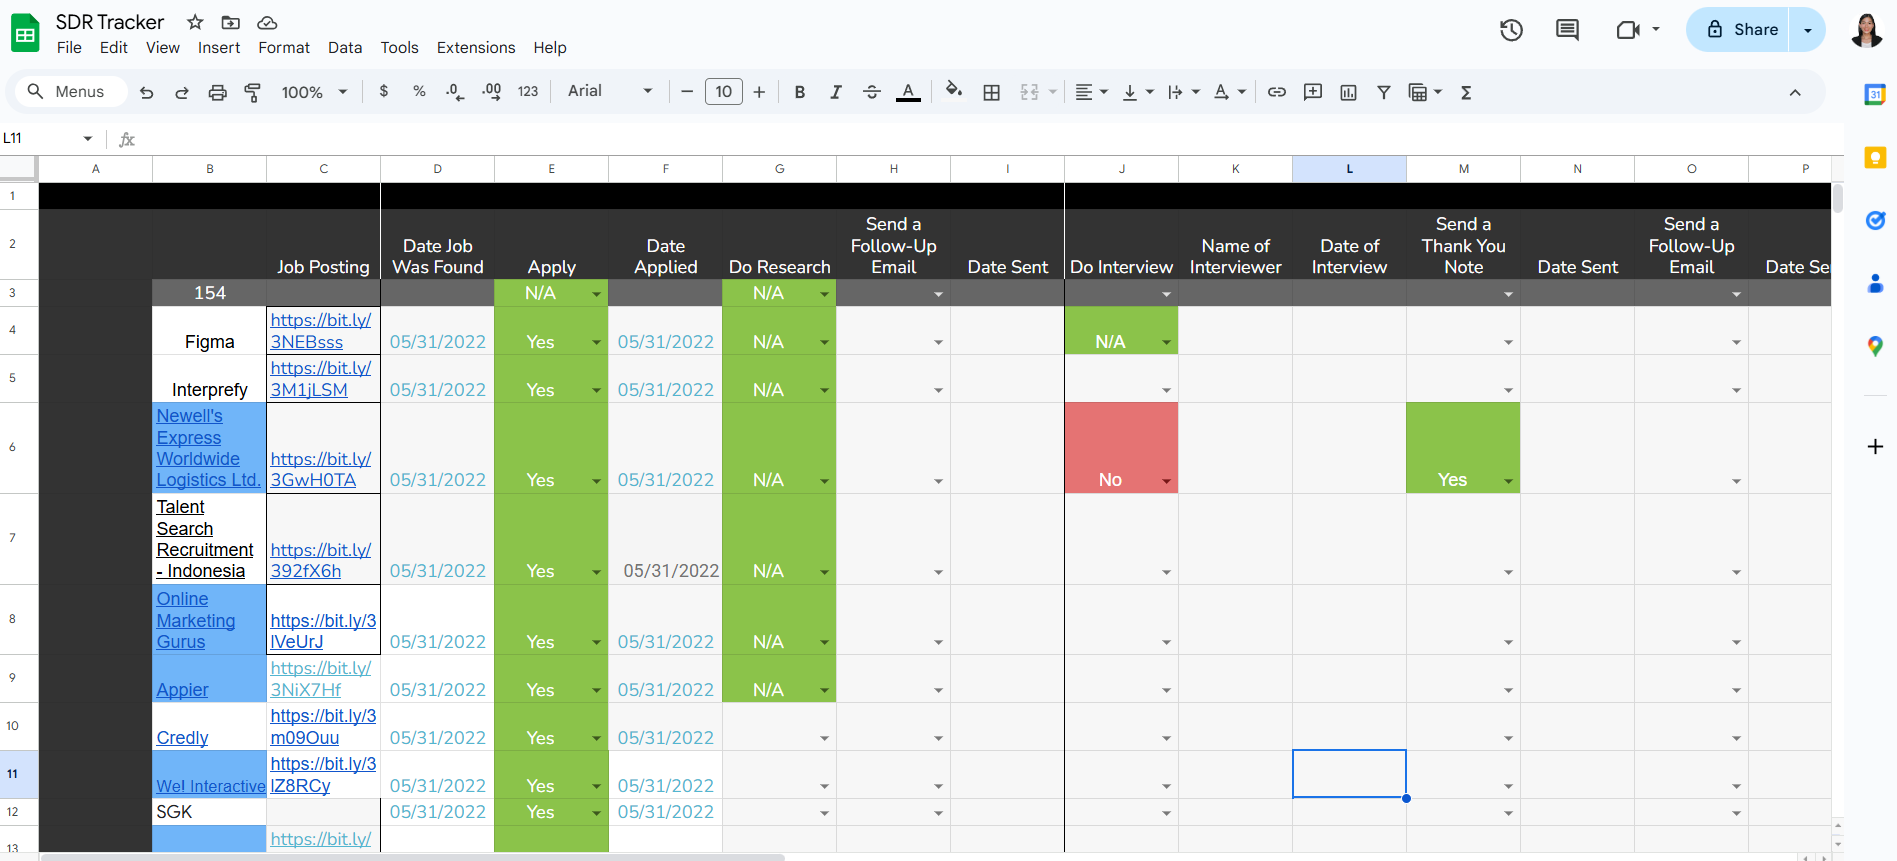1897x861 pixels.
Task: Open Google Contacts side panel
Action: click(1875, 283)
